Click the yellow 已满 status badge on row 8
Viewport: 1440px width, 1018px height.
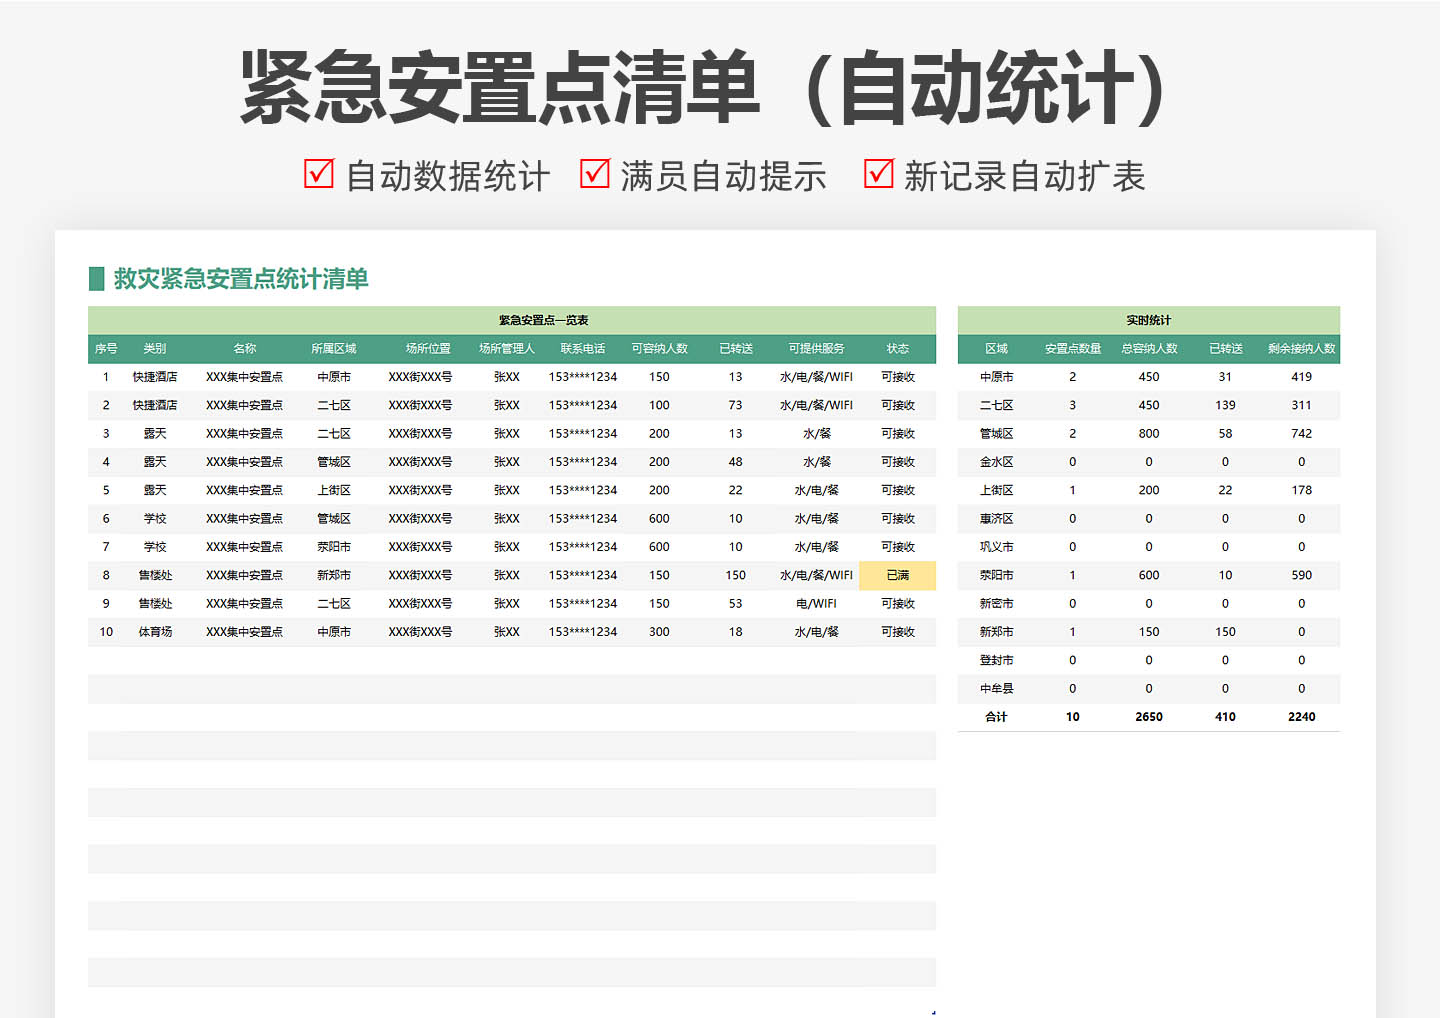pos(897,575)
